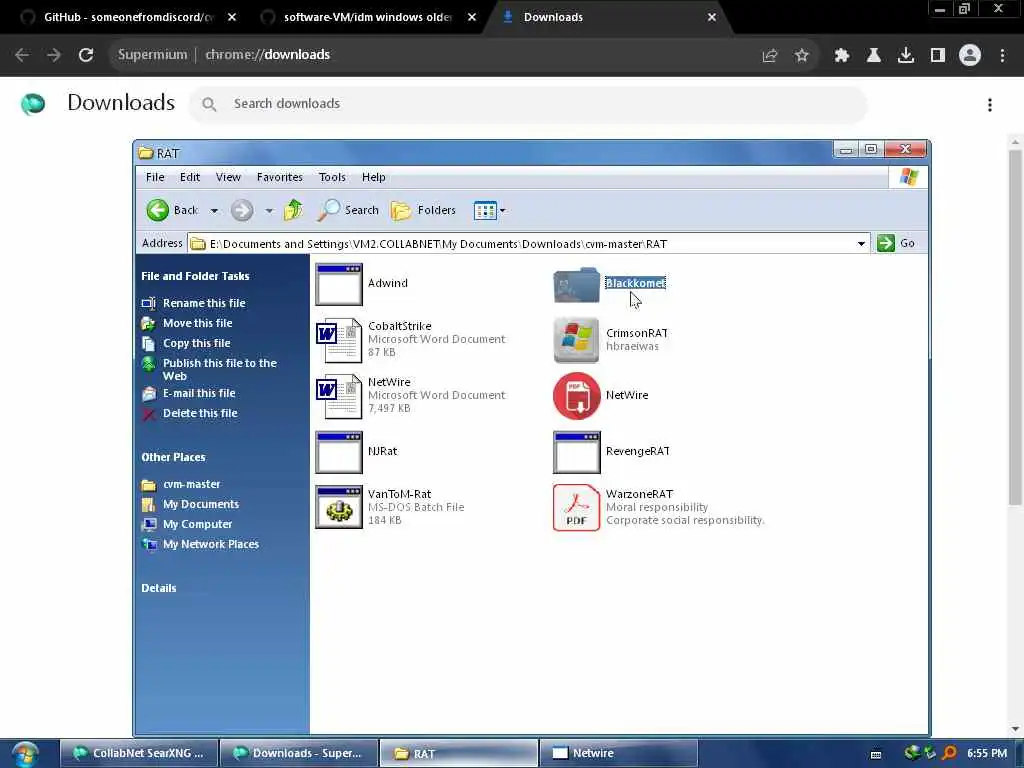Switch to CollabNet SearXNG taskbar button
The width and height of the screenshot is (1024, 768).
(139, 753)
